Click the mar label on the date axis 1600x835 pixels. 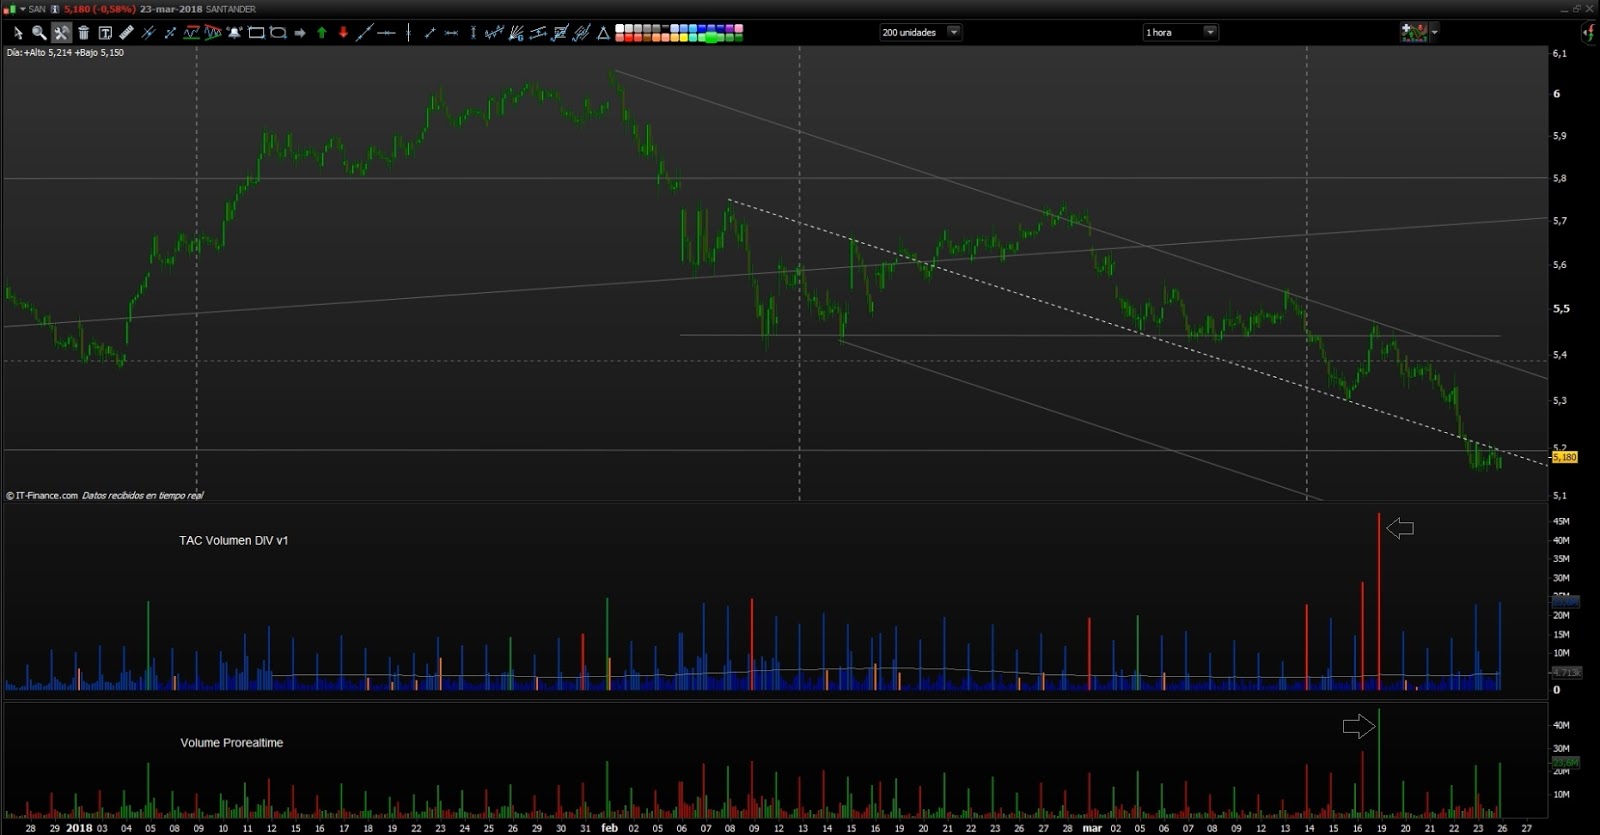pyautogui.click(x=1092, y=828)
